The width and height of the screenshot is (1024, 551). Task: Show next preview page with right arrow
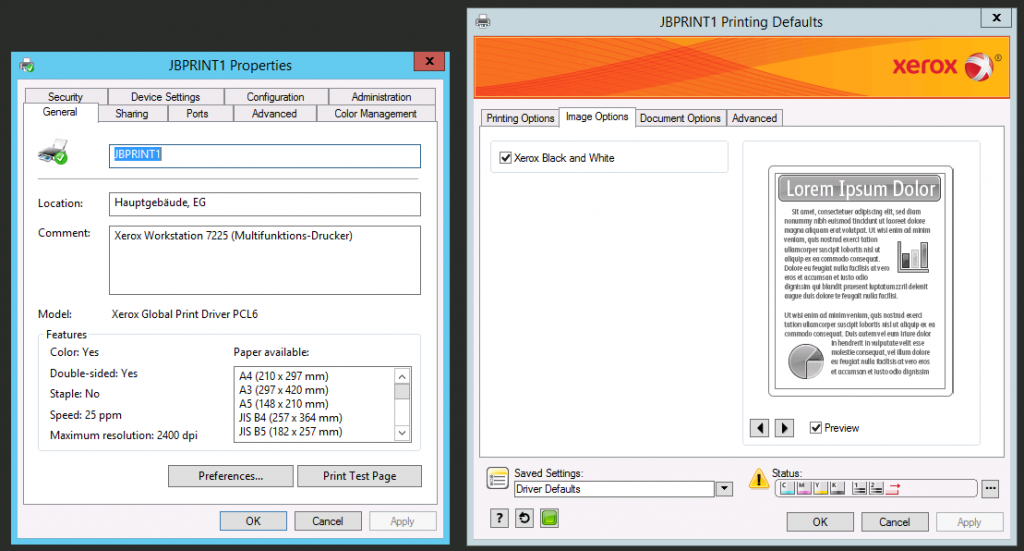coord(784,428)
